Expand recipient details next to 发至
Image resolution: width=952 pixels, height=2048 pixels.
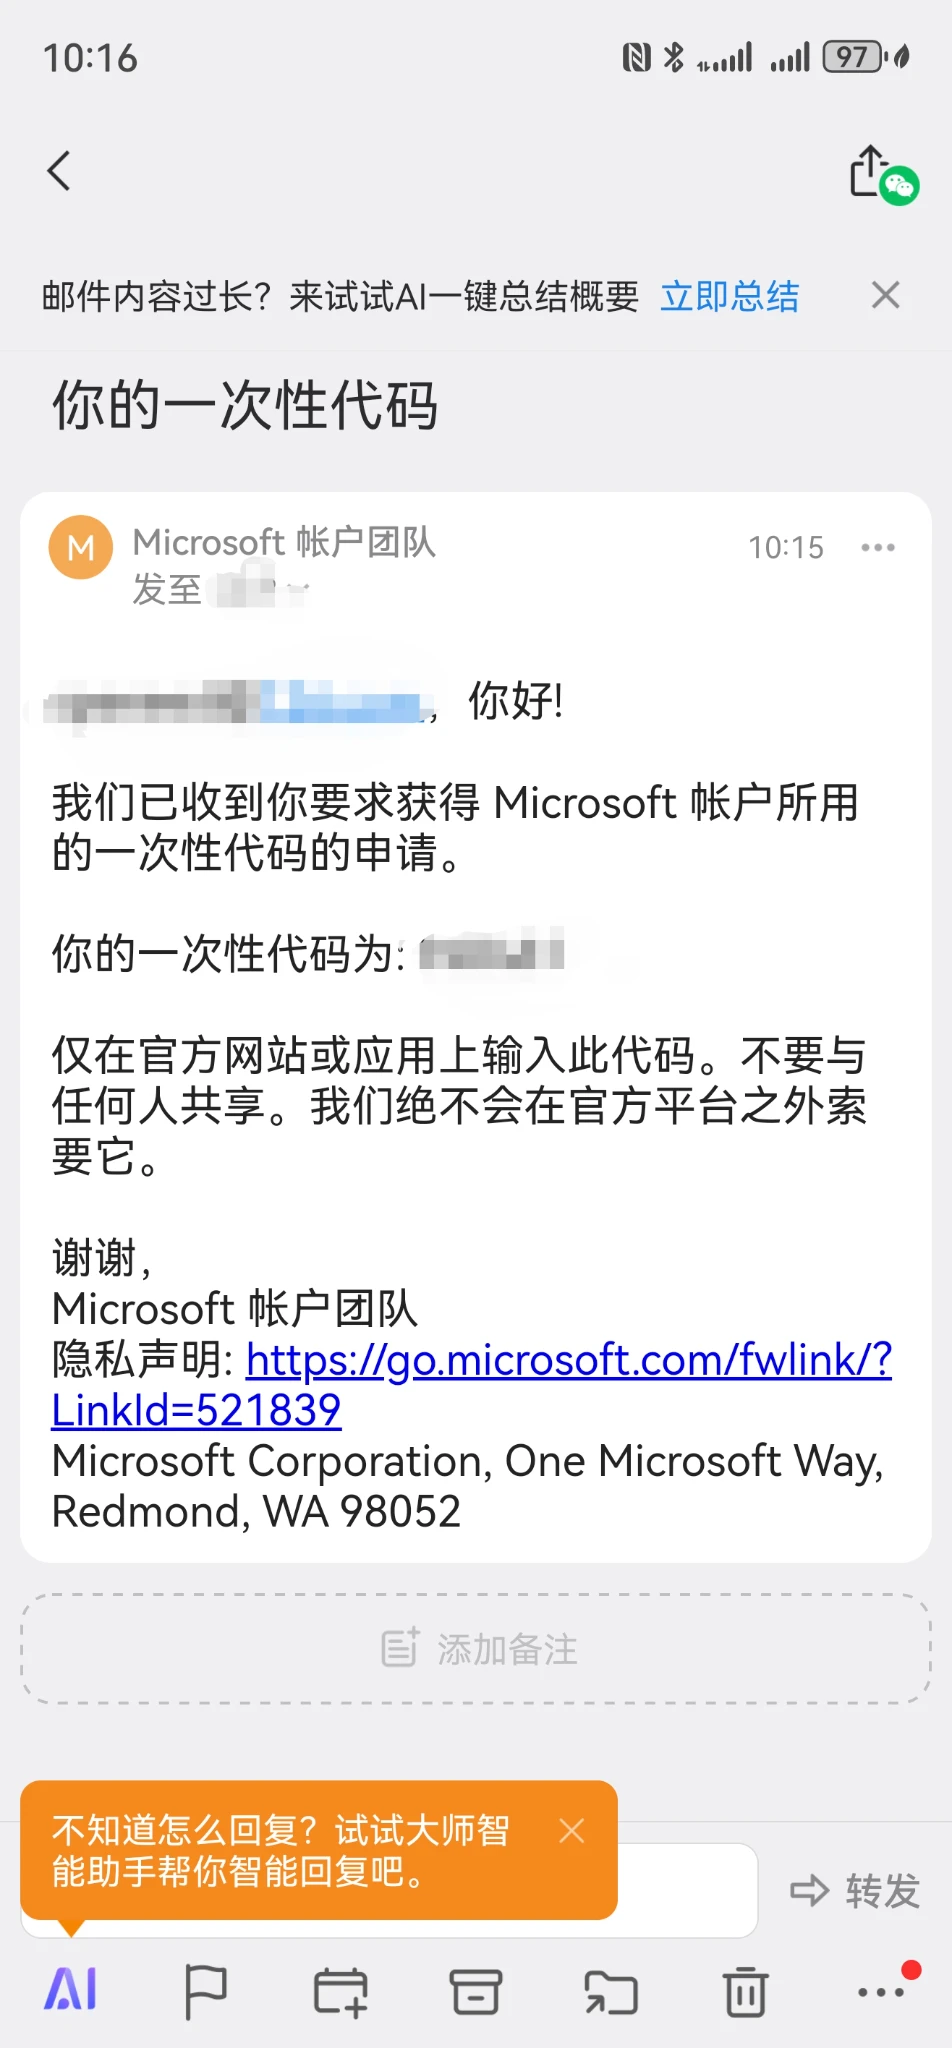click(x=297, y=591)
